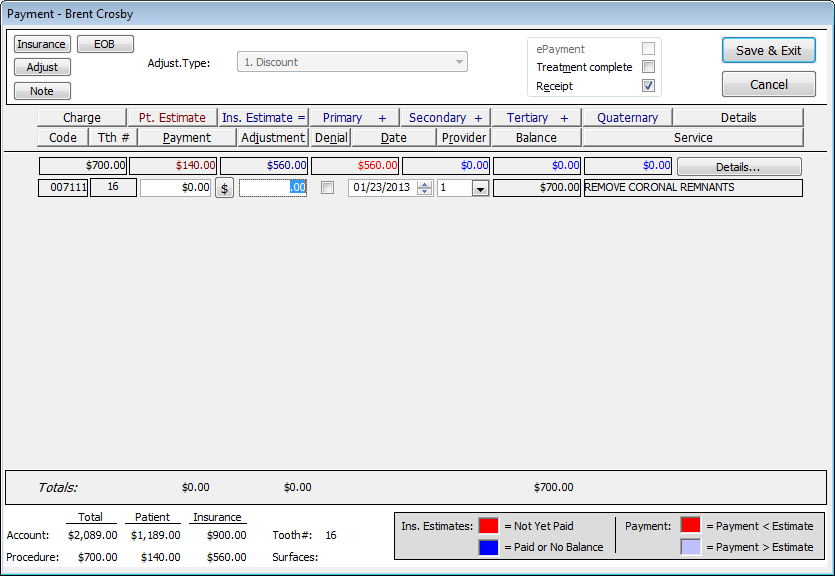Select the procedure code 007111 cell
835x576 pixels.
click(x=63, y=187)
